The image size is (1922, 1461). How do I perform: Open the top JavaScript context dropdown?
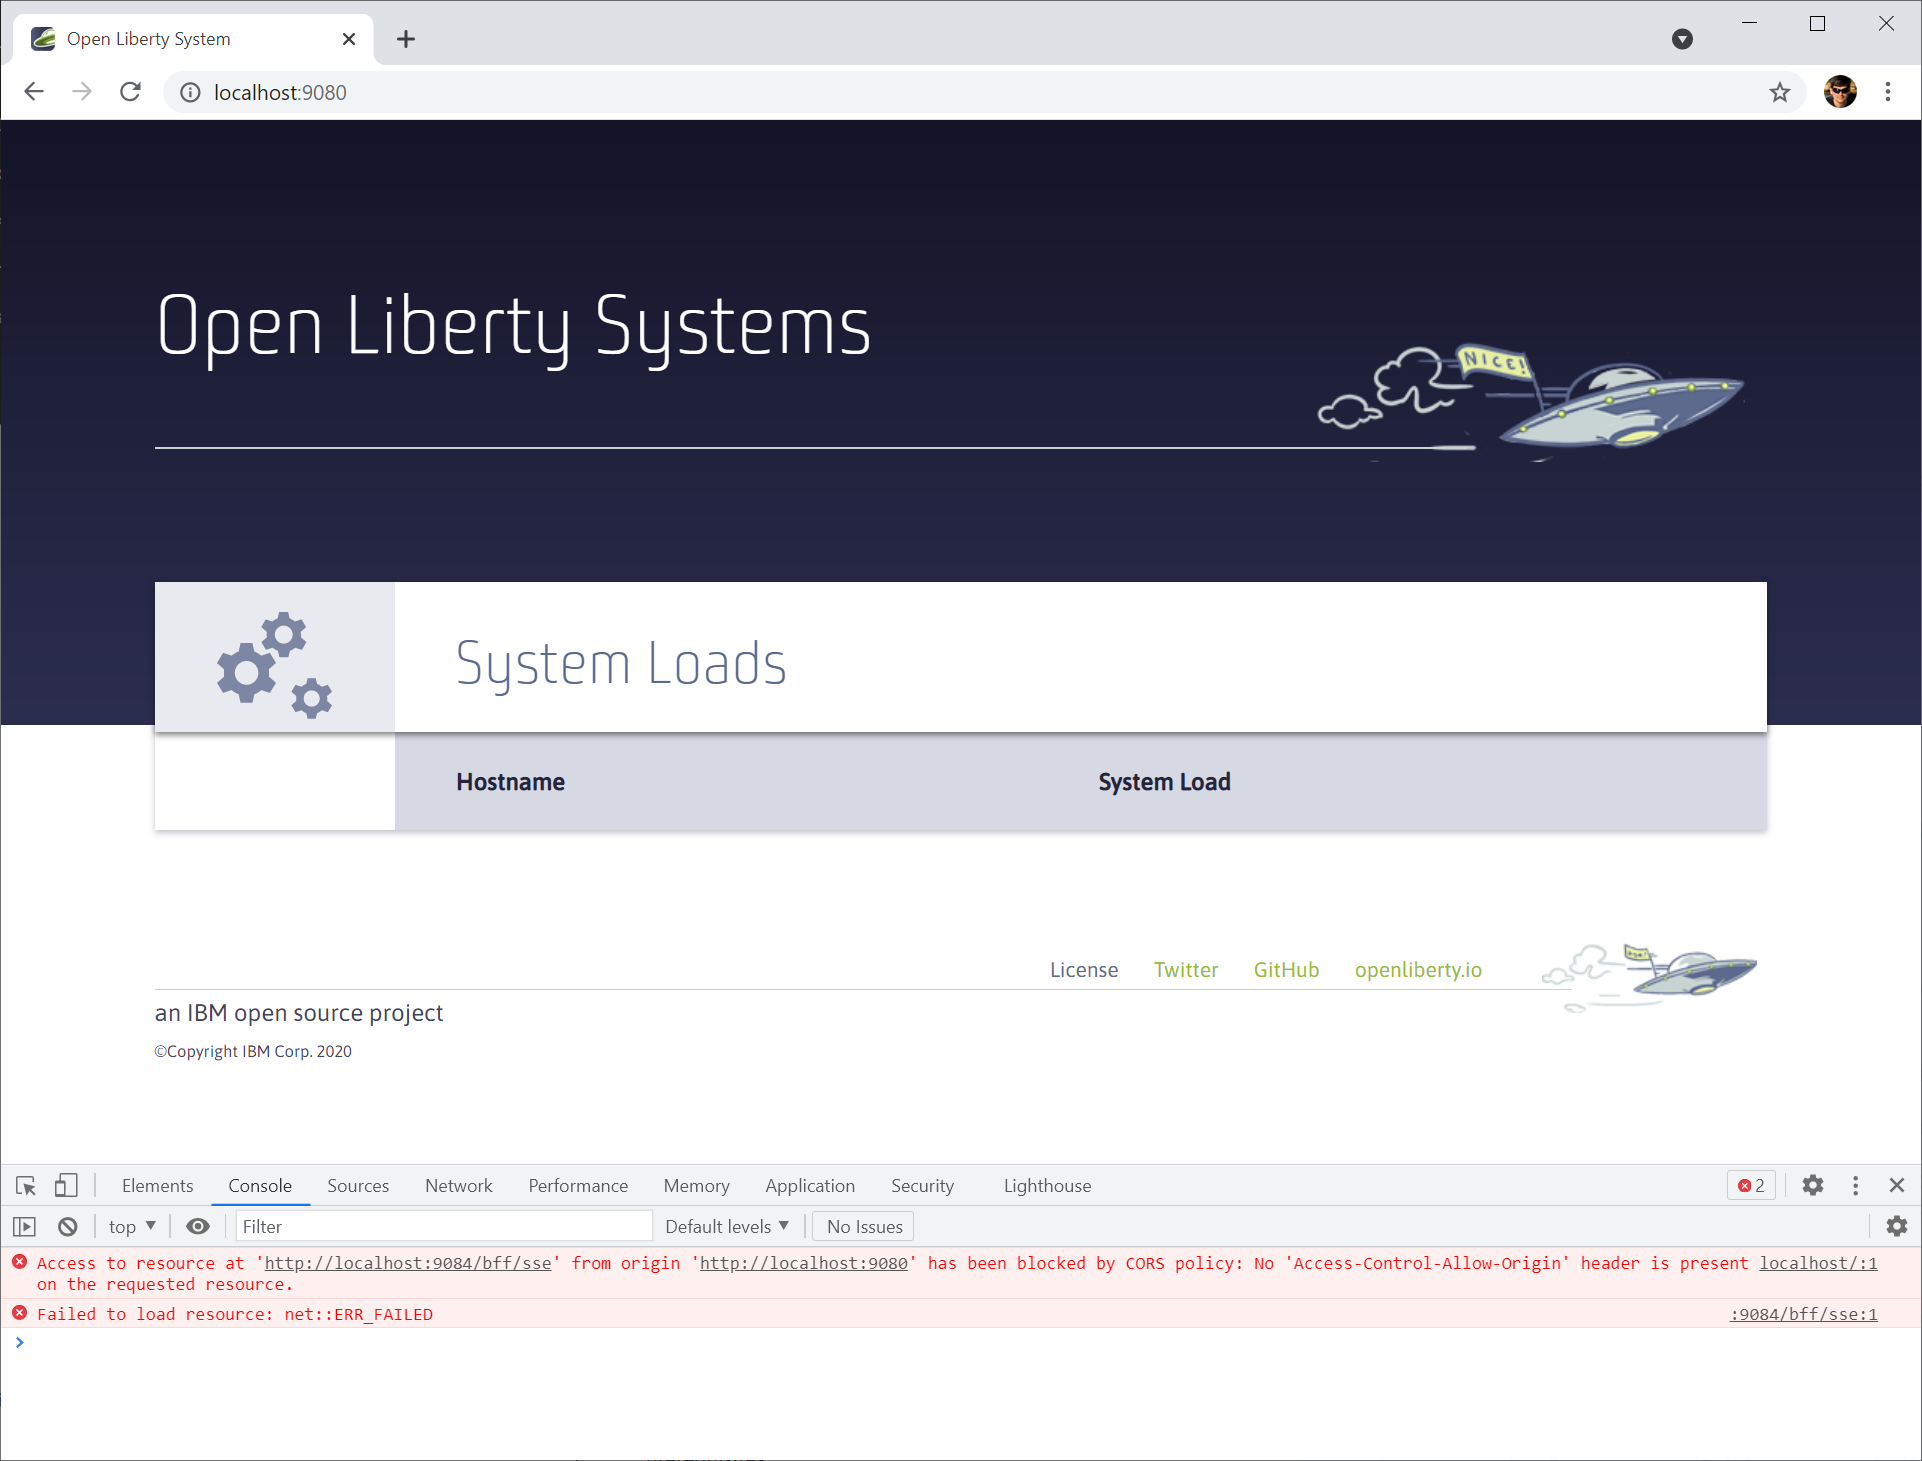[132, 1227]
